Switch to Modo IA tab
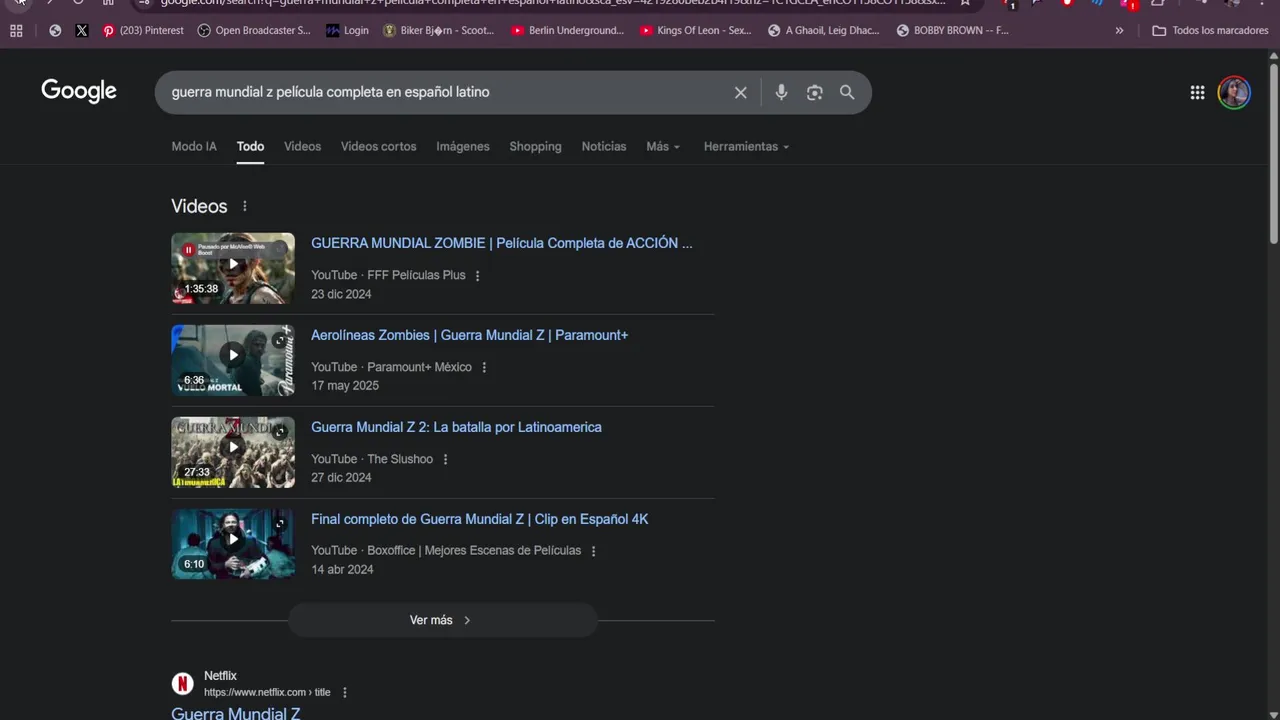1280x720 pixels. (x=194, y=146)
